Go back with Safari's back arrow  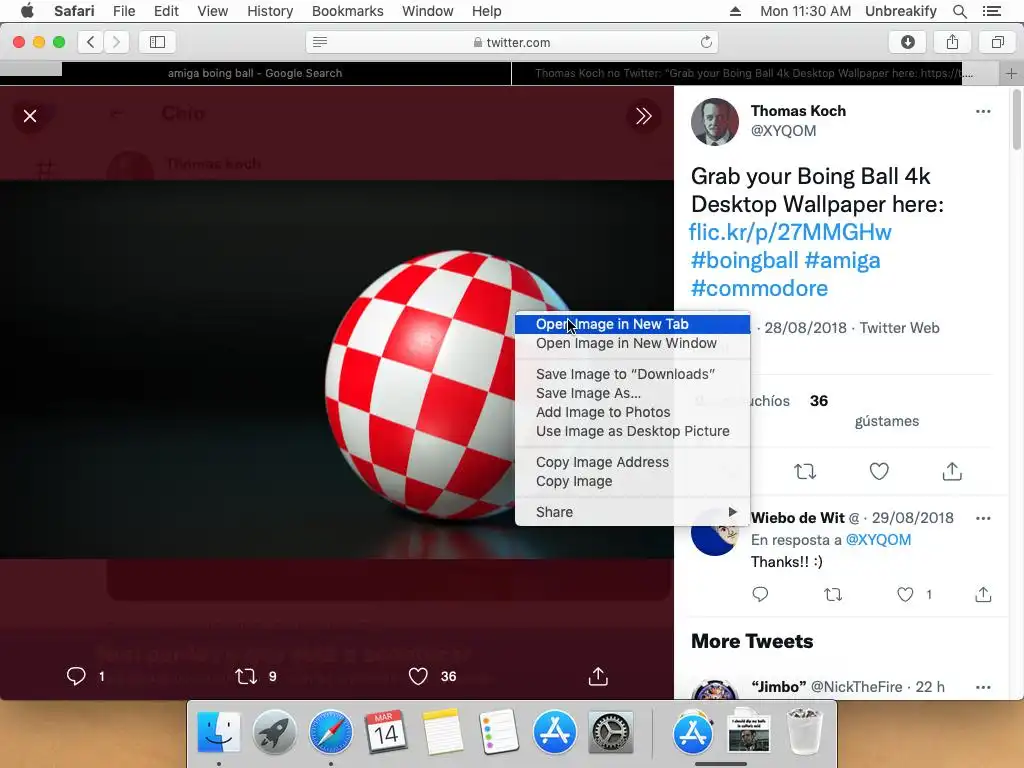coord(91,42)
